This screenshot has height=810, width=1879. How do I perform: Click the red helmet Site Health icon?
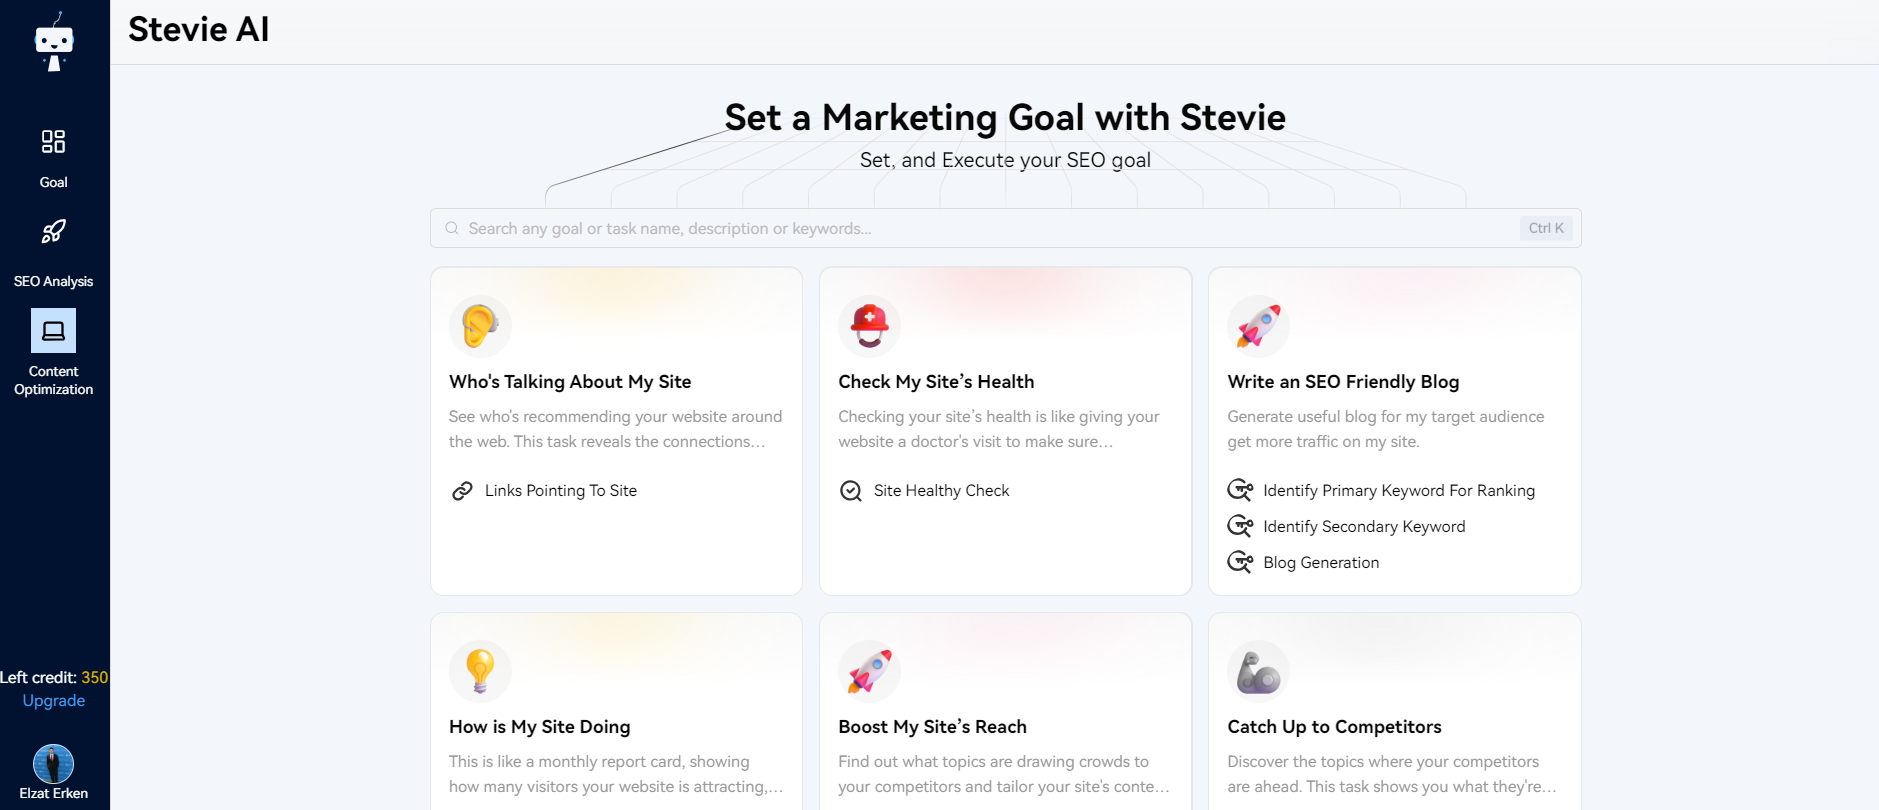[x=869, y=326]
